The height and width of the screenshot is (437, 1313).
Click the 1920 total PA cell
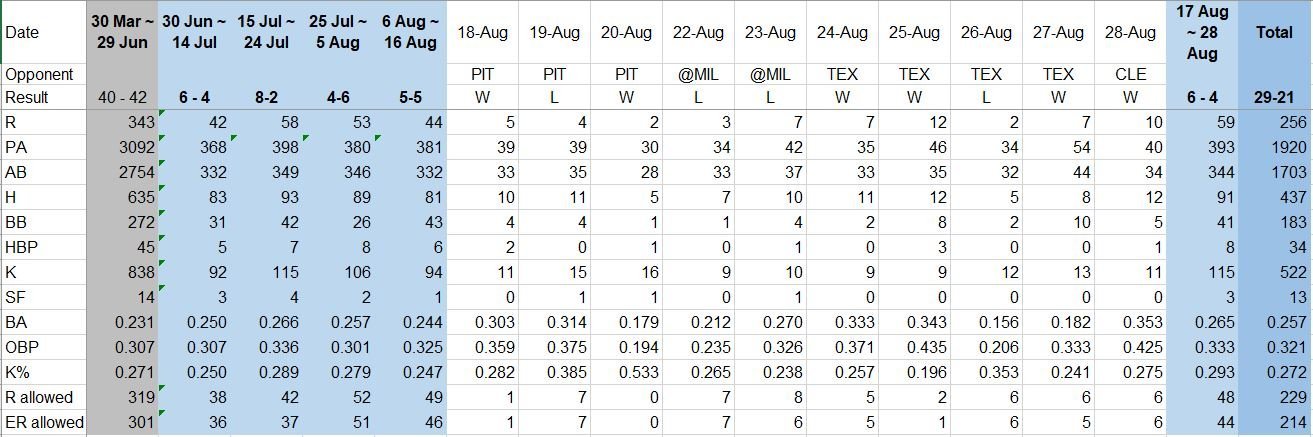(1274, 148)
